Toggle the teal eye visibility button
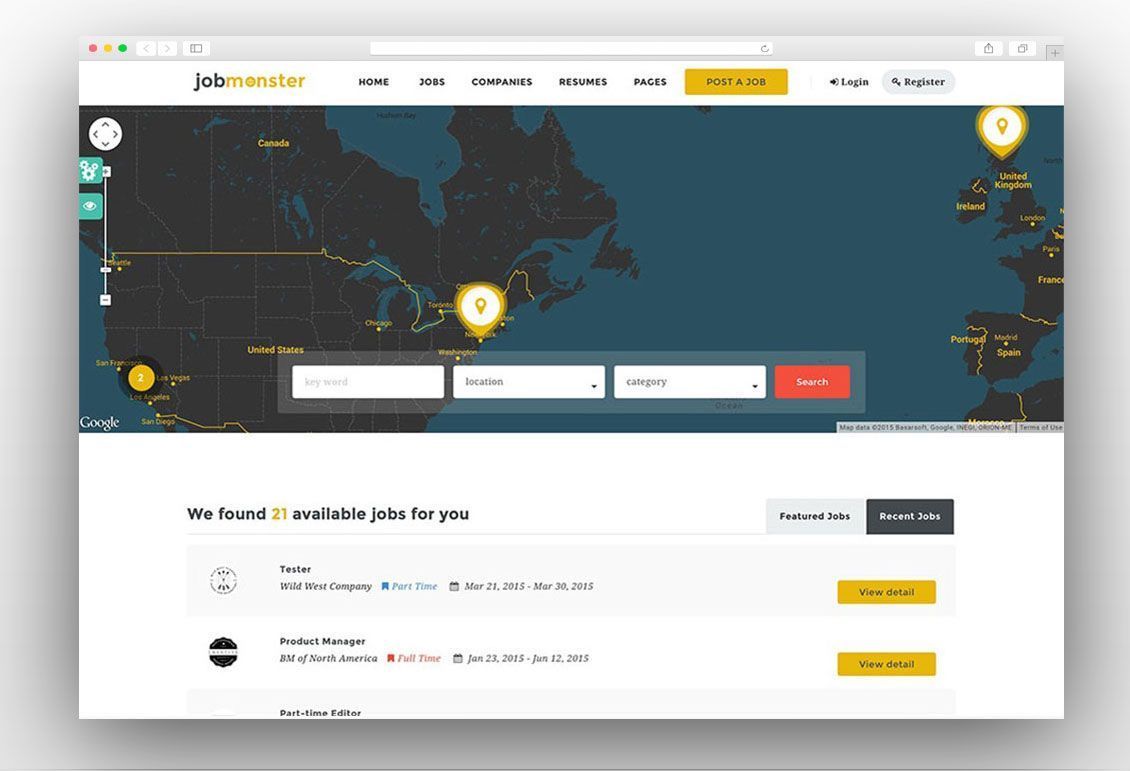Screen dimensions: 1130x771 tap(90, 206)
